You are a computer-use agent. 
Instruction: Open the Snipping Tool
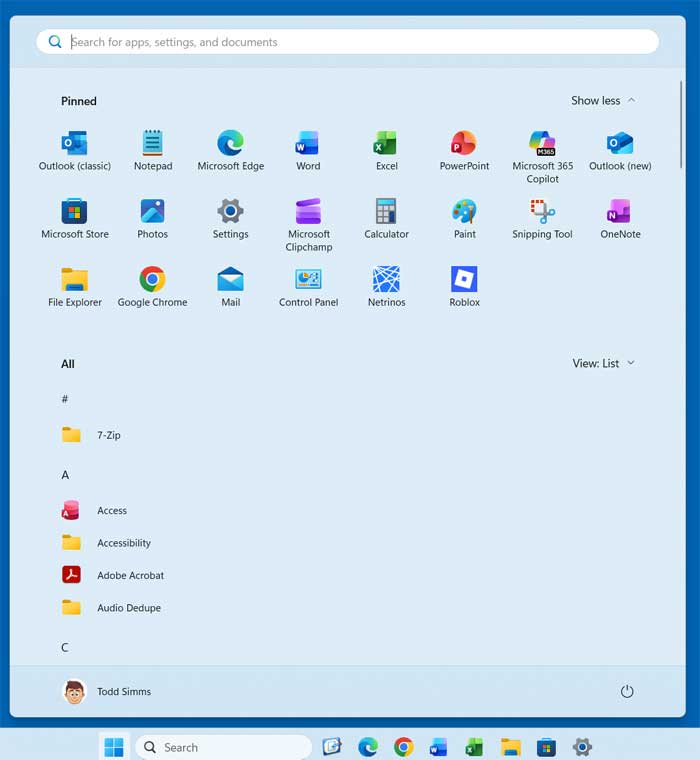(x=542, y=219)
